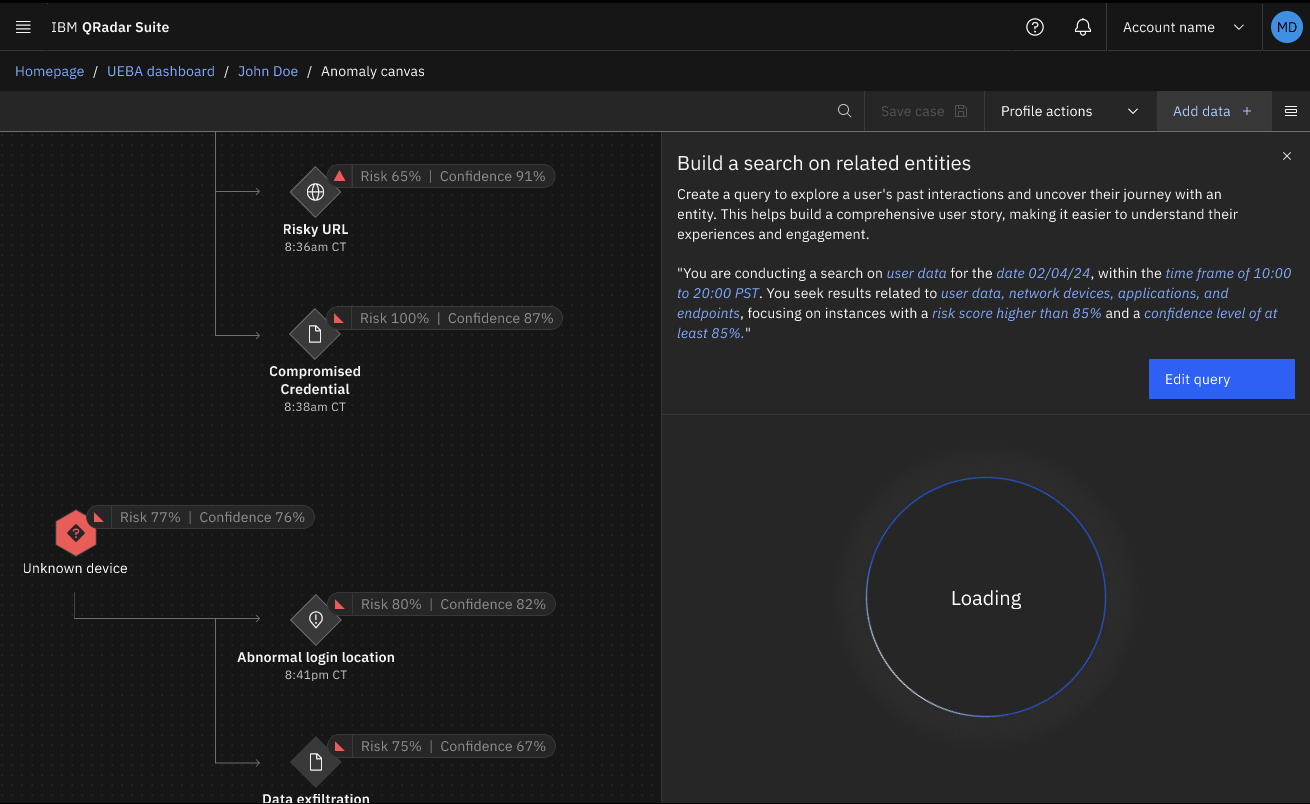Click the MD user avatar

pos(1285,27)
